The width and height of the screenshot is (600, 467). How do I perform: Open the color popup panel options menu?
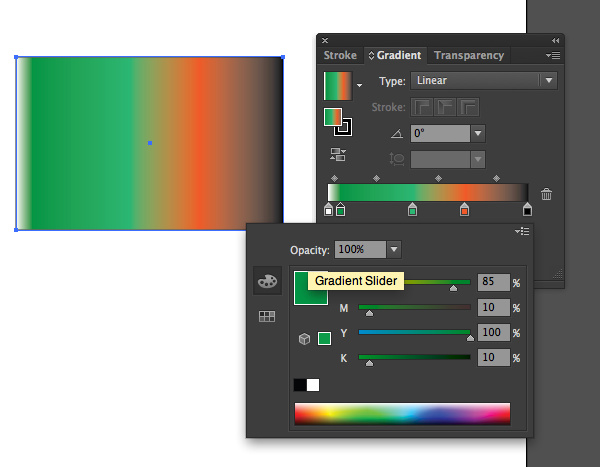522,231
